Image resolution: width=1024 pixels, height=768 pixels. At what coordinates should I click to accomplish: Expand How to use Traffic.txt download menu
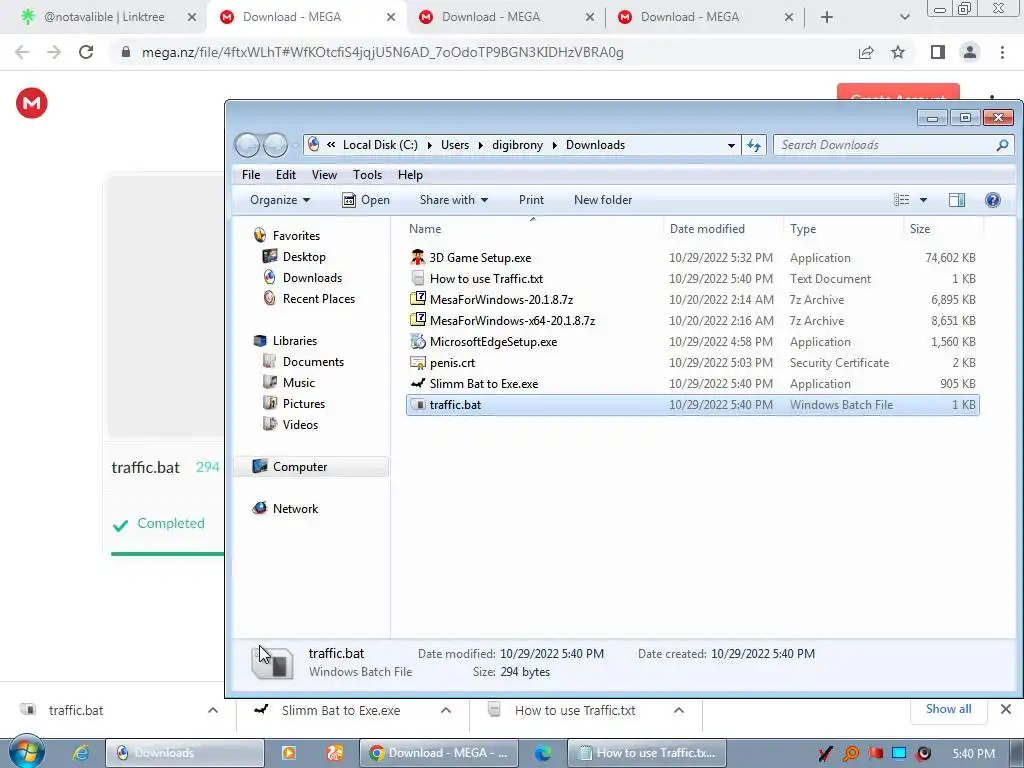[679, 711]
